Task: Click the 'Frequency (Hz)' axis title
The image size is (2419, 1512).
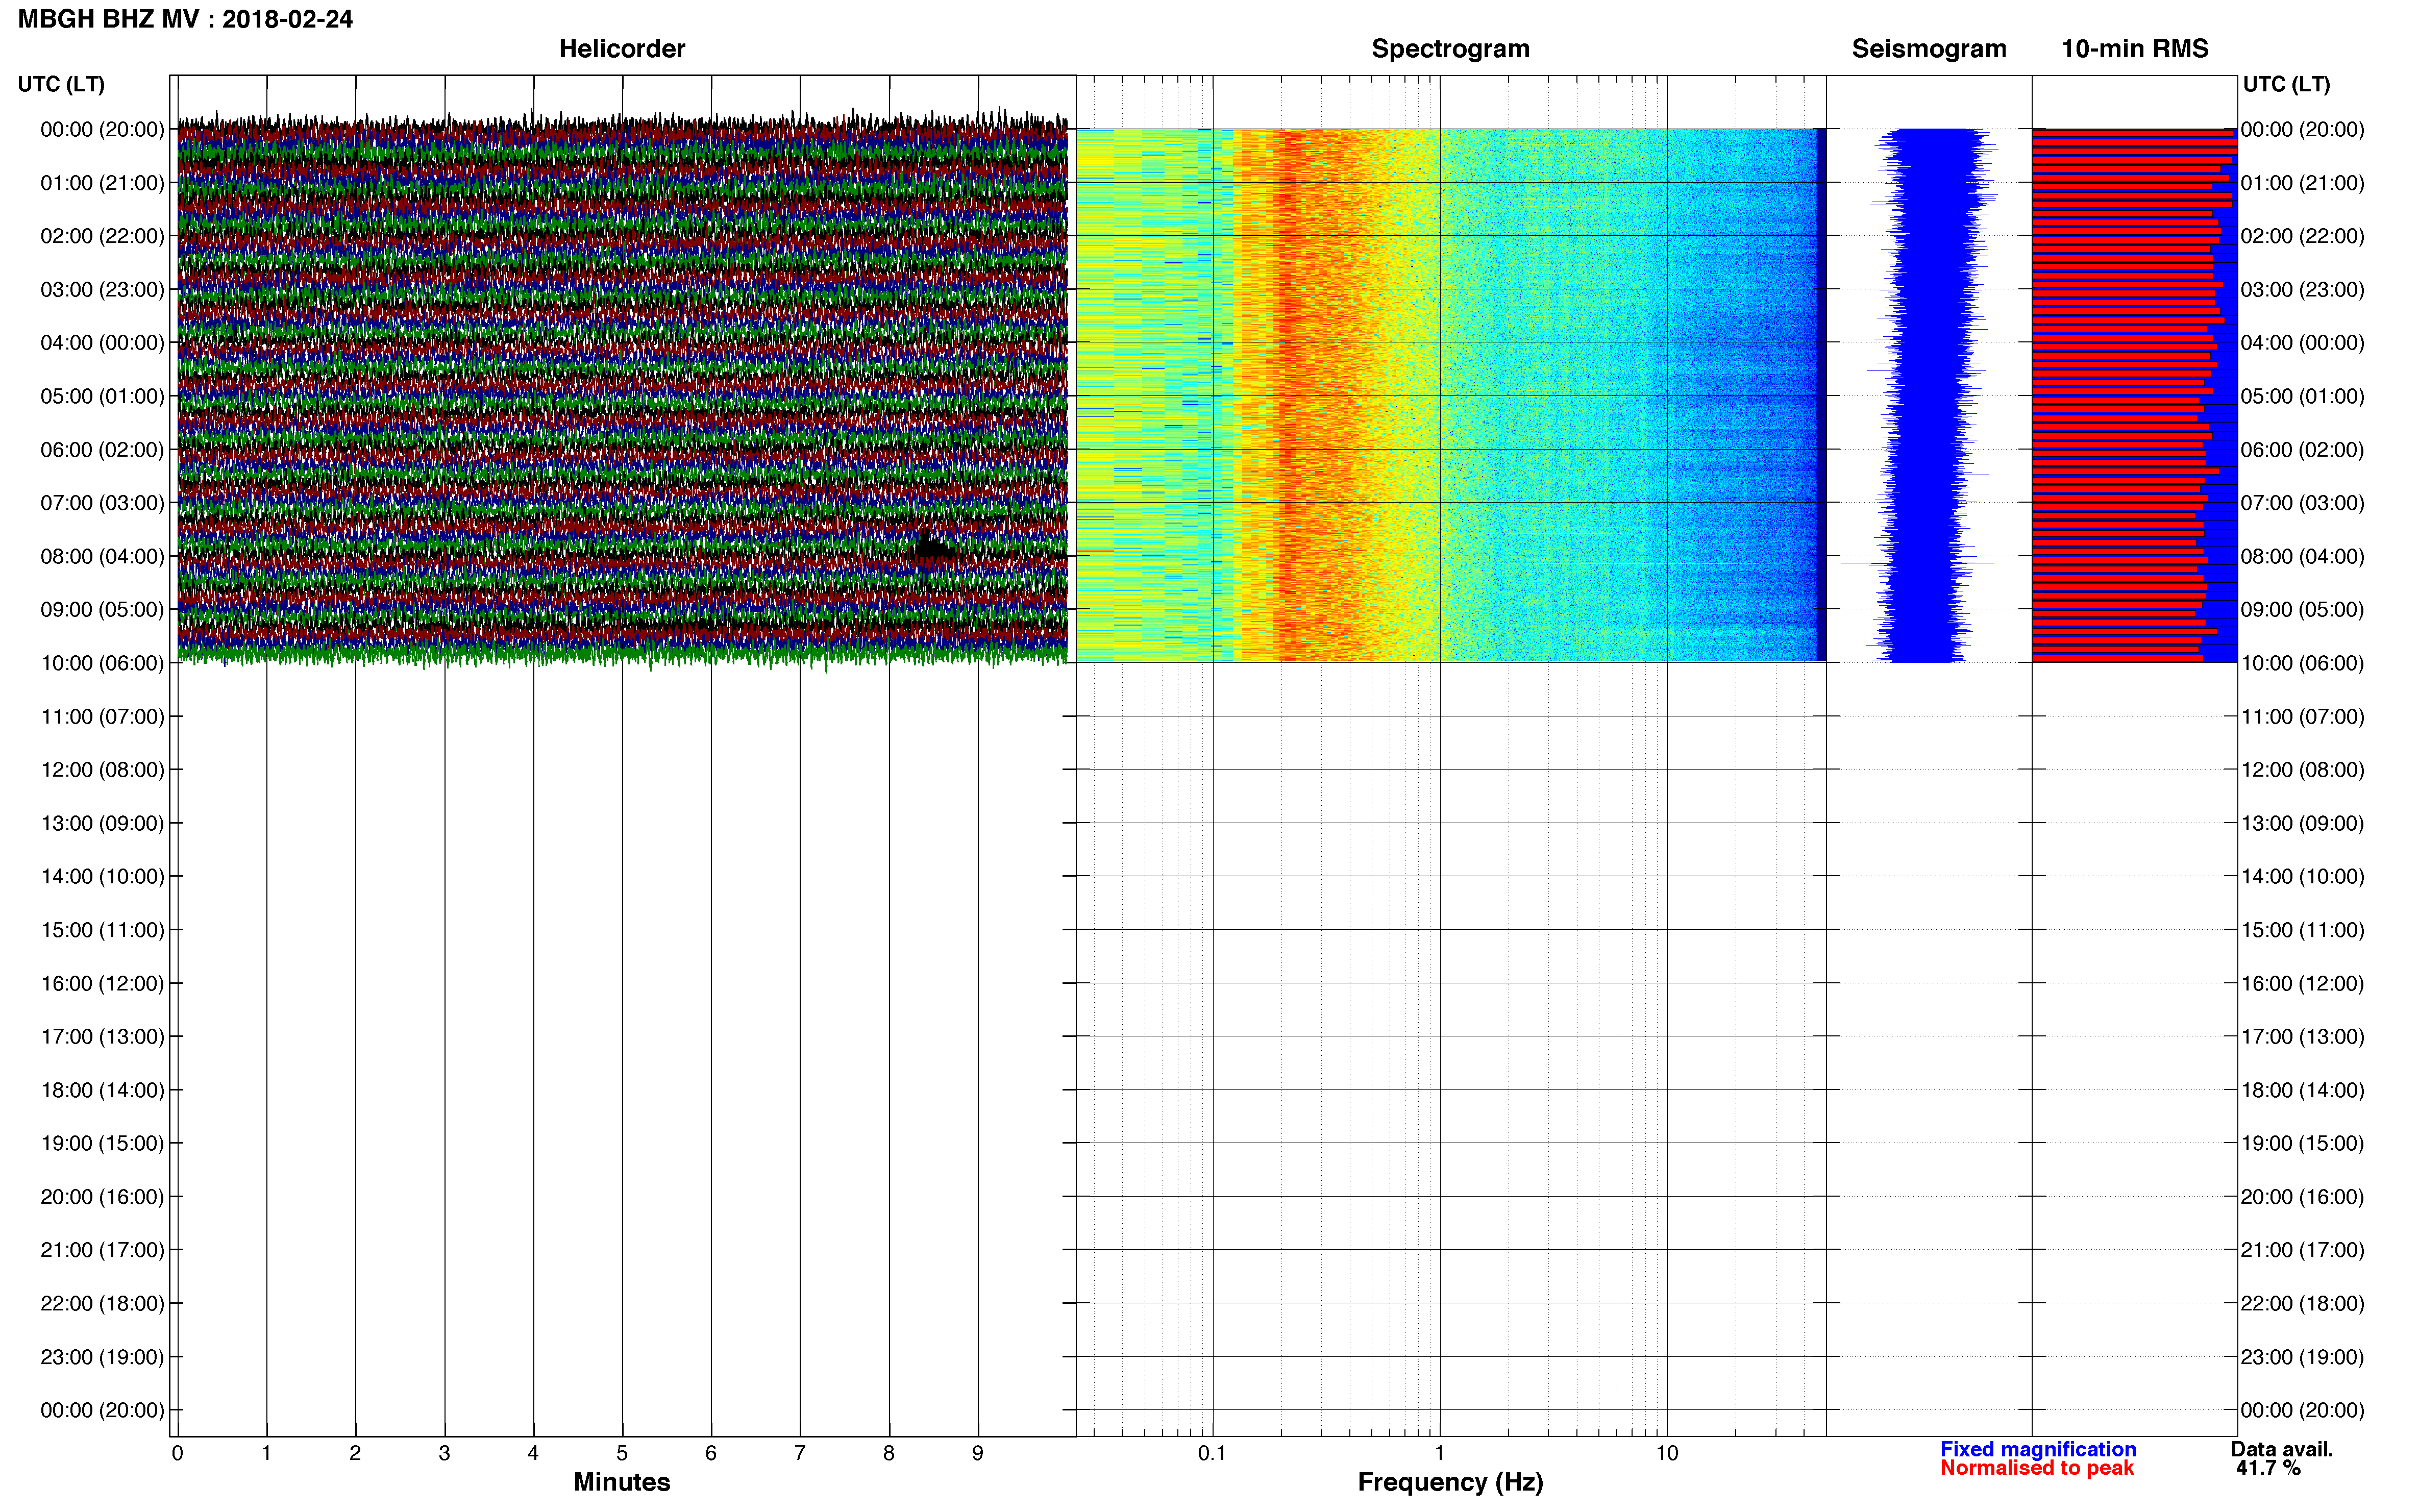Action: point(1450,1482)
